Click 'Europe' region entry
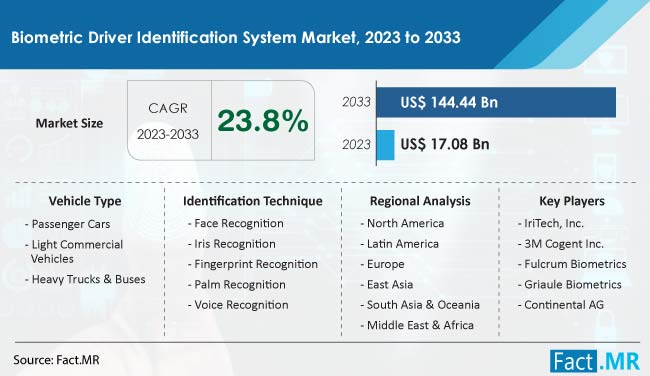The height and width of the screenshot is (376, 650). 382,264
